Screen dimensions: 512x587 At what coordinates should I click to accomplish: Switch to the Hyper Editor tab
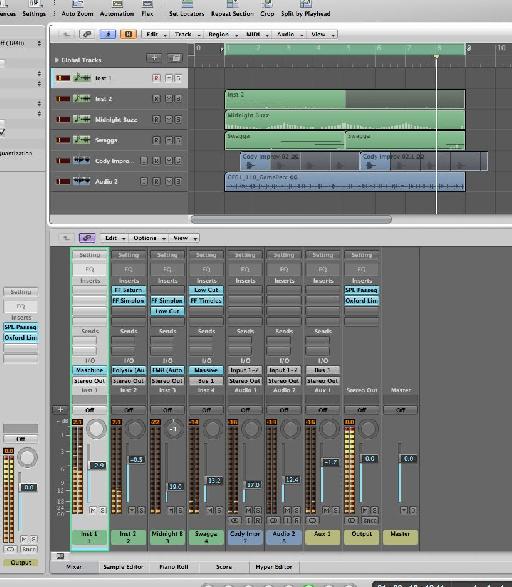274,567
